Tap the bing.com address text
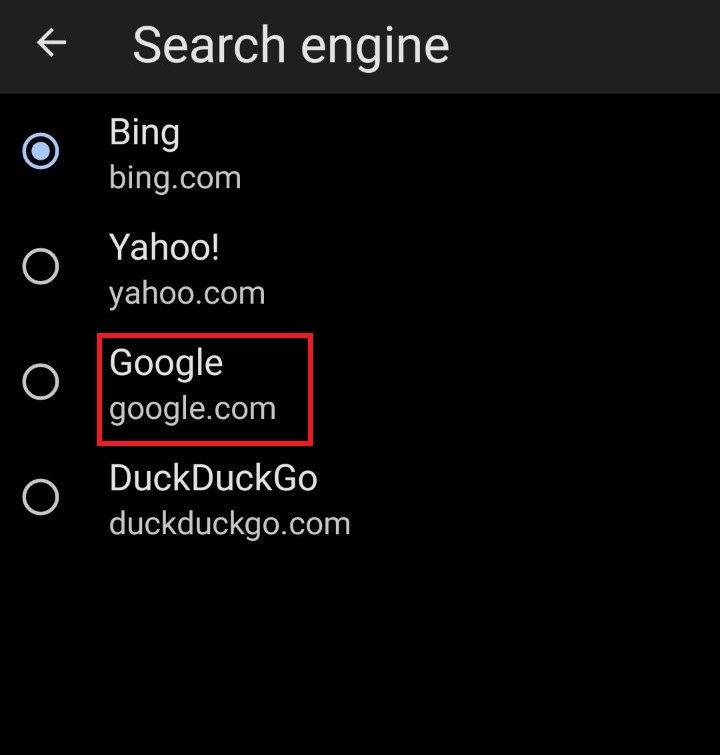The image size is (720, 755). click(175, 179)
